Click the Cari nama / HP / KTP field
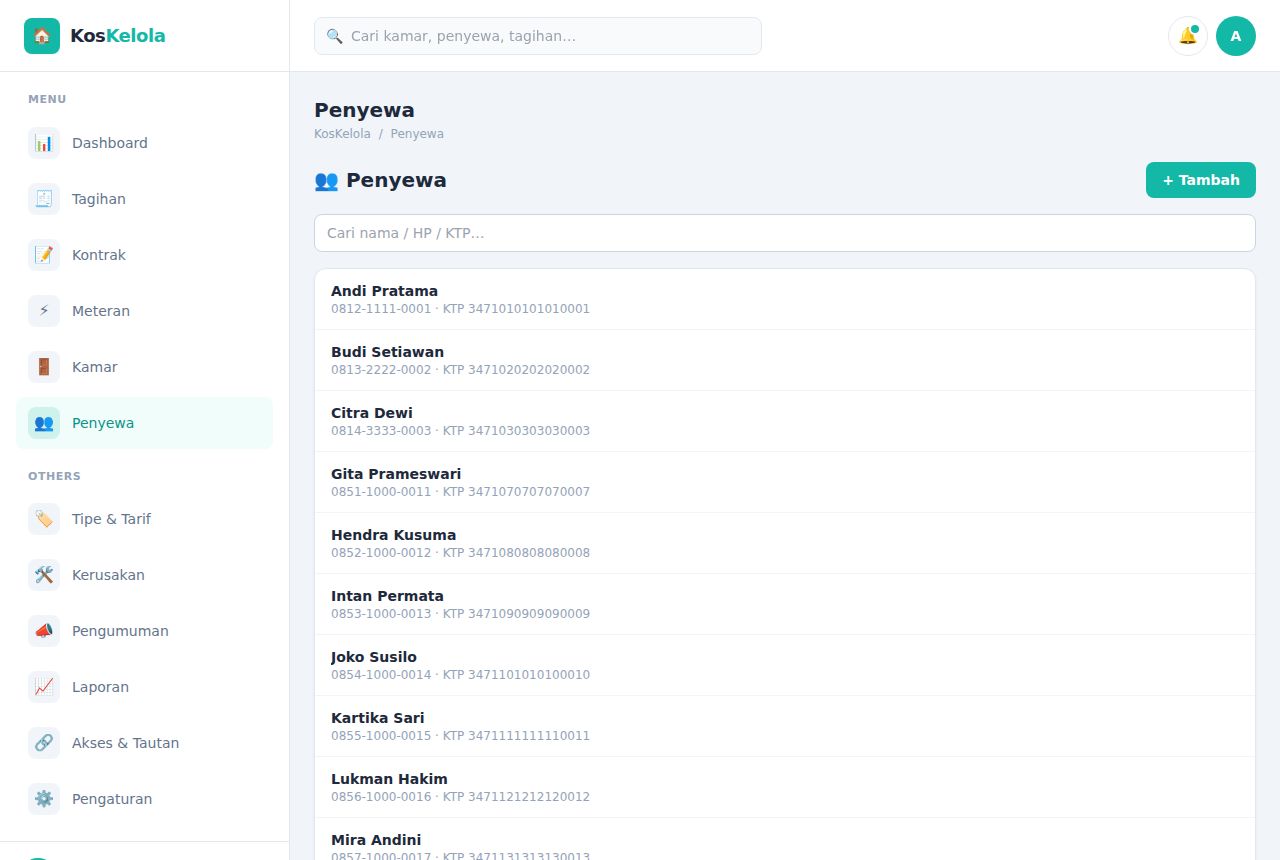Viewport: 1280px width, 860px height. pyautogui.click(x=785, y=233)
